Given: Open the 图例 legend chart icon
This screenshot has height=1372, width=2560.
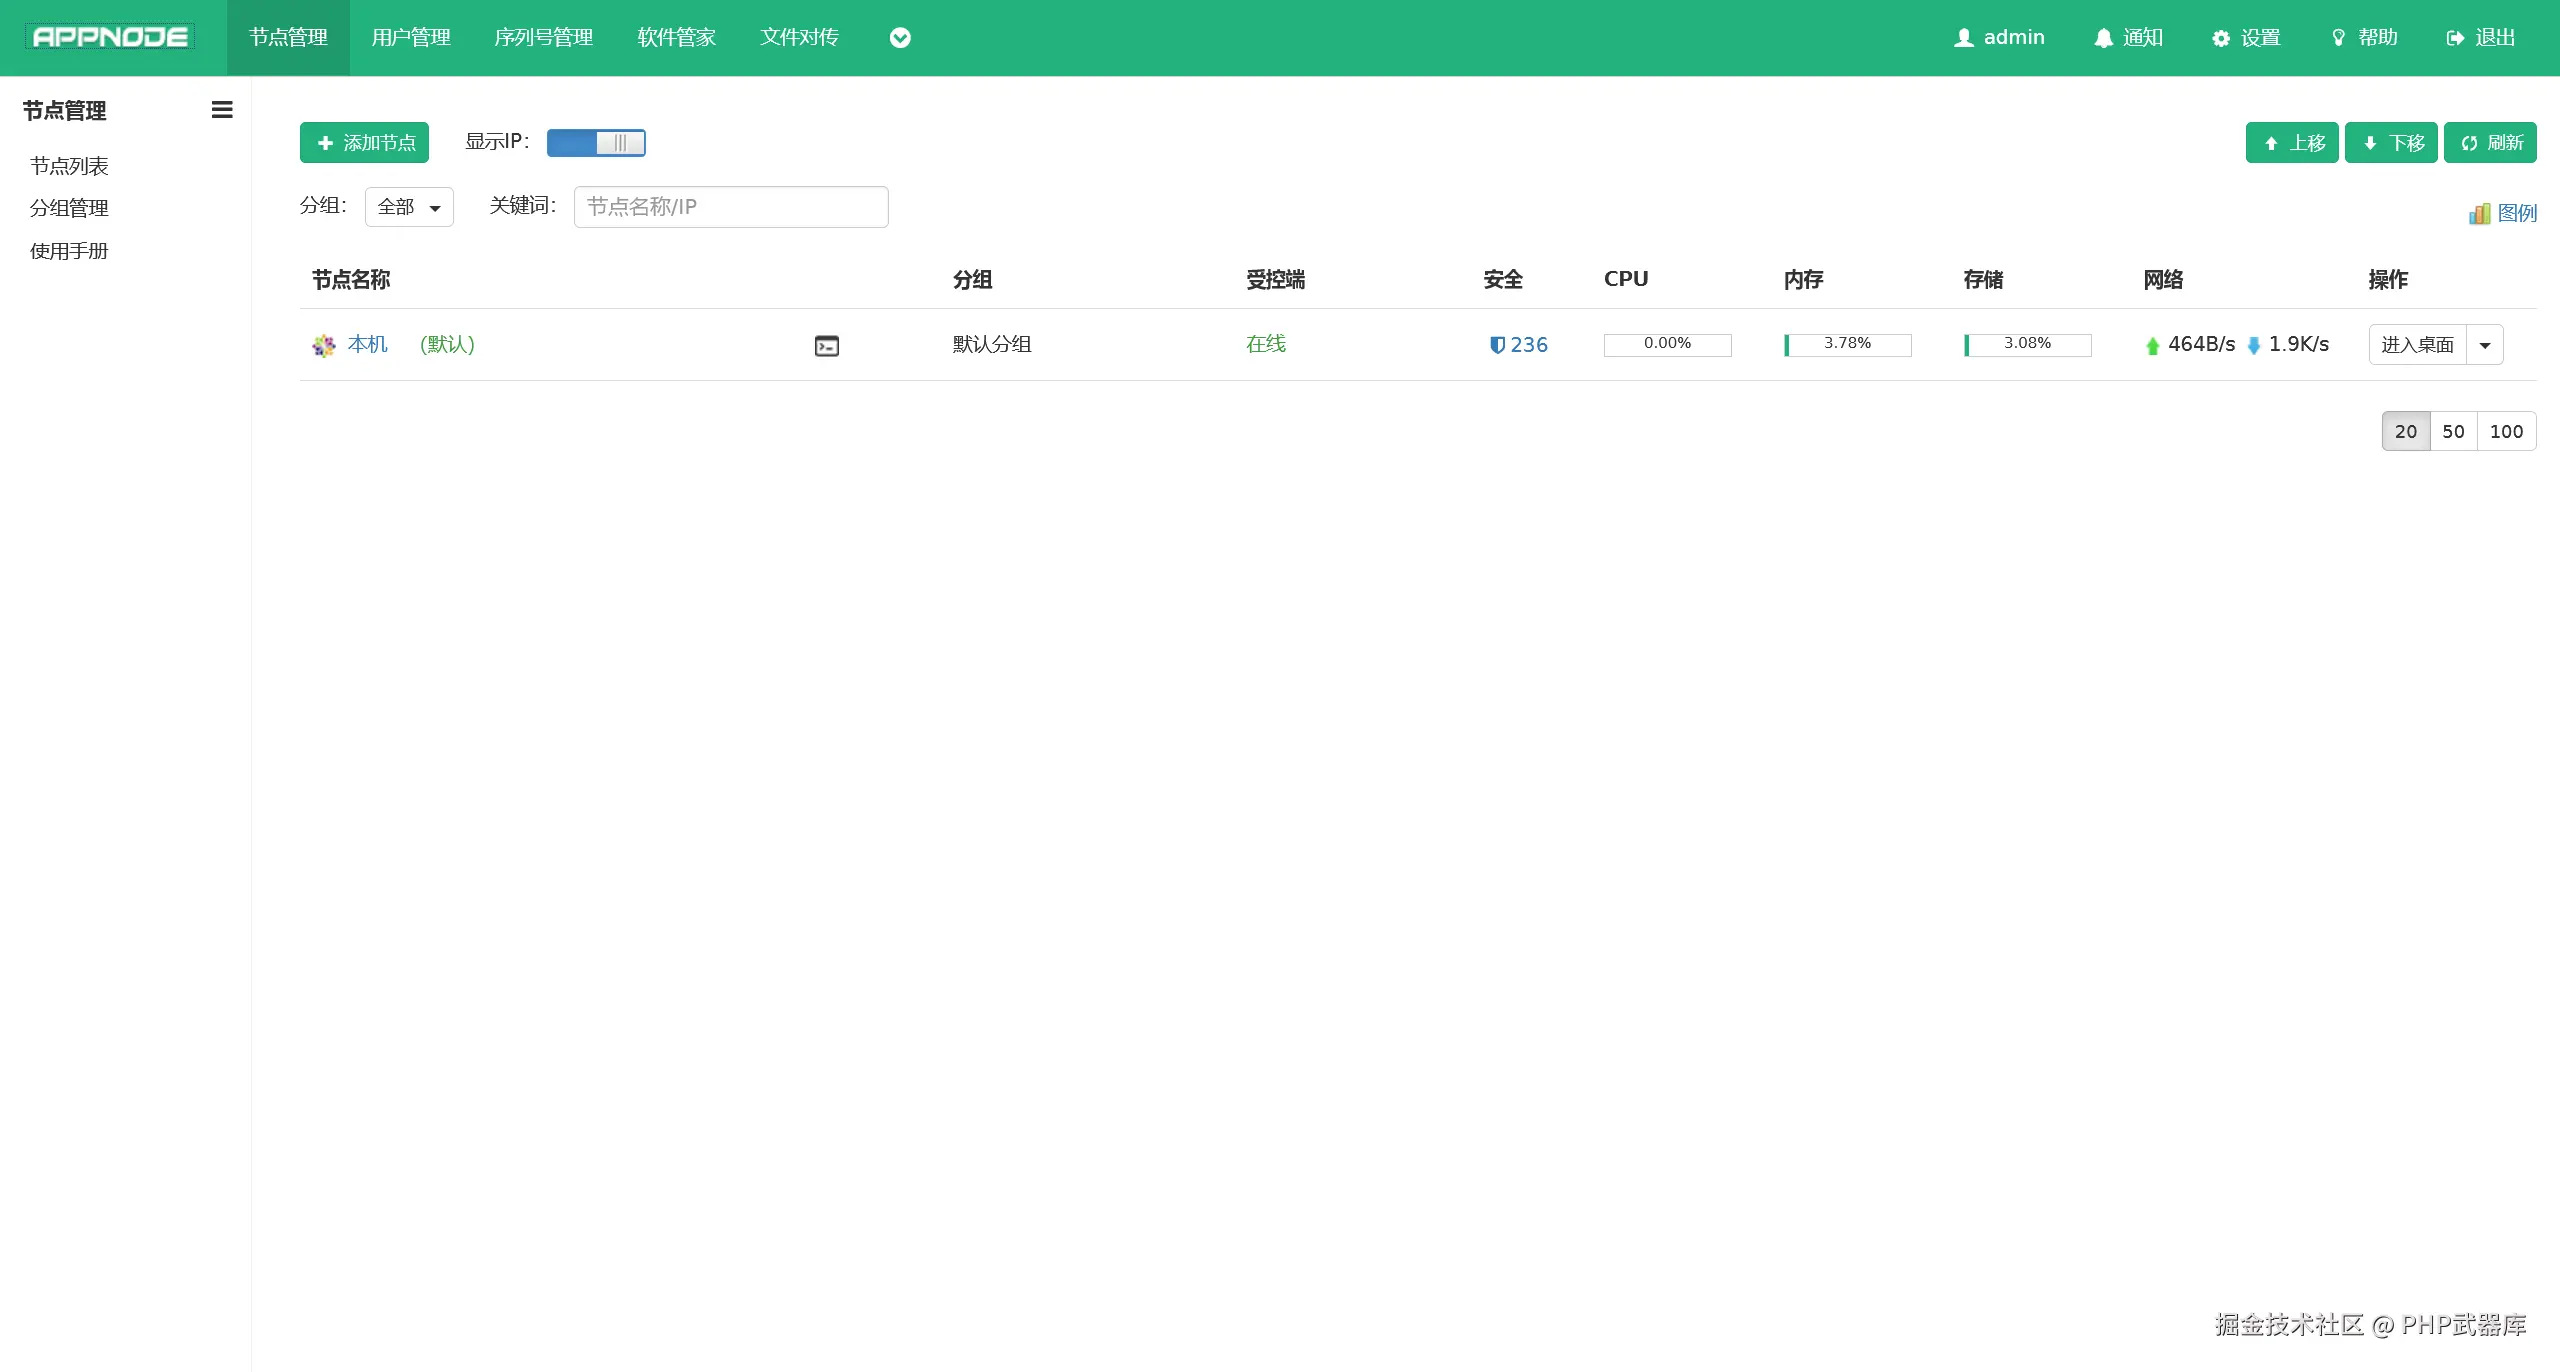Looking at the screenshot, I should pos(2480,213).
